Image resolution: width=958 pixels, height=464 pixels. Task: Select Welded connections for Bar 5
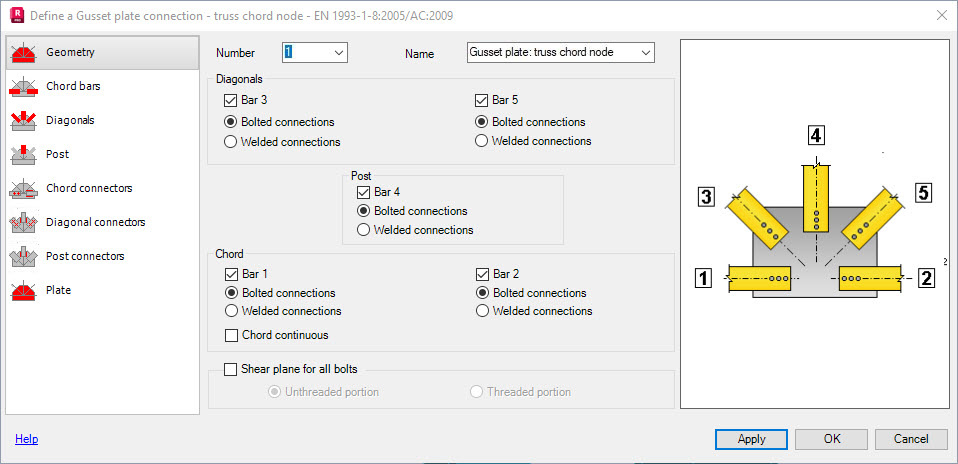click(483, 141)
